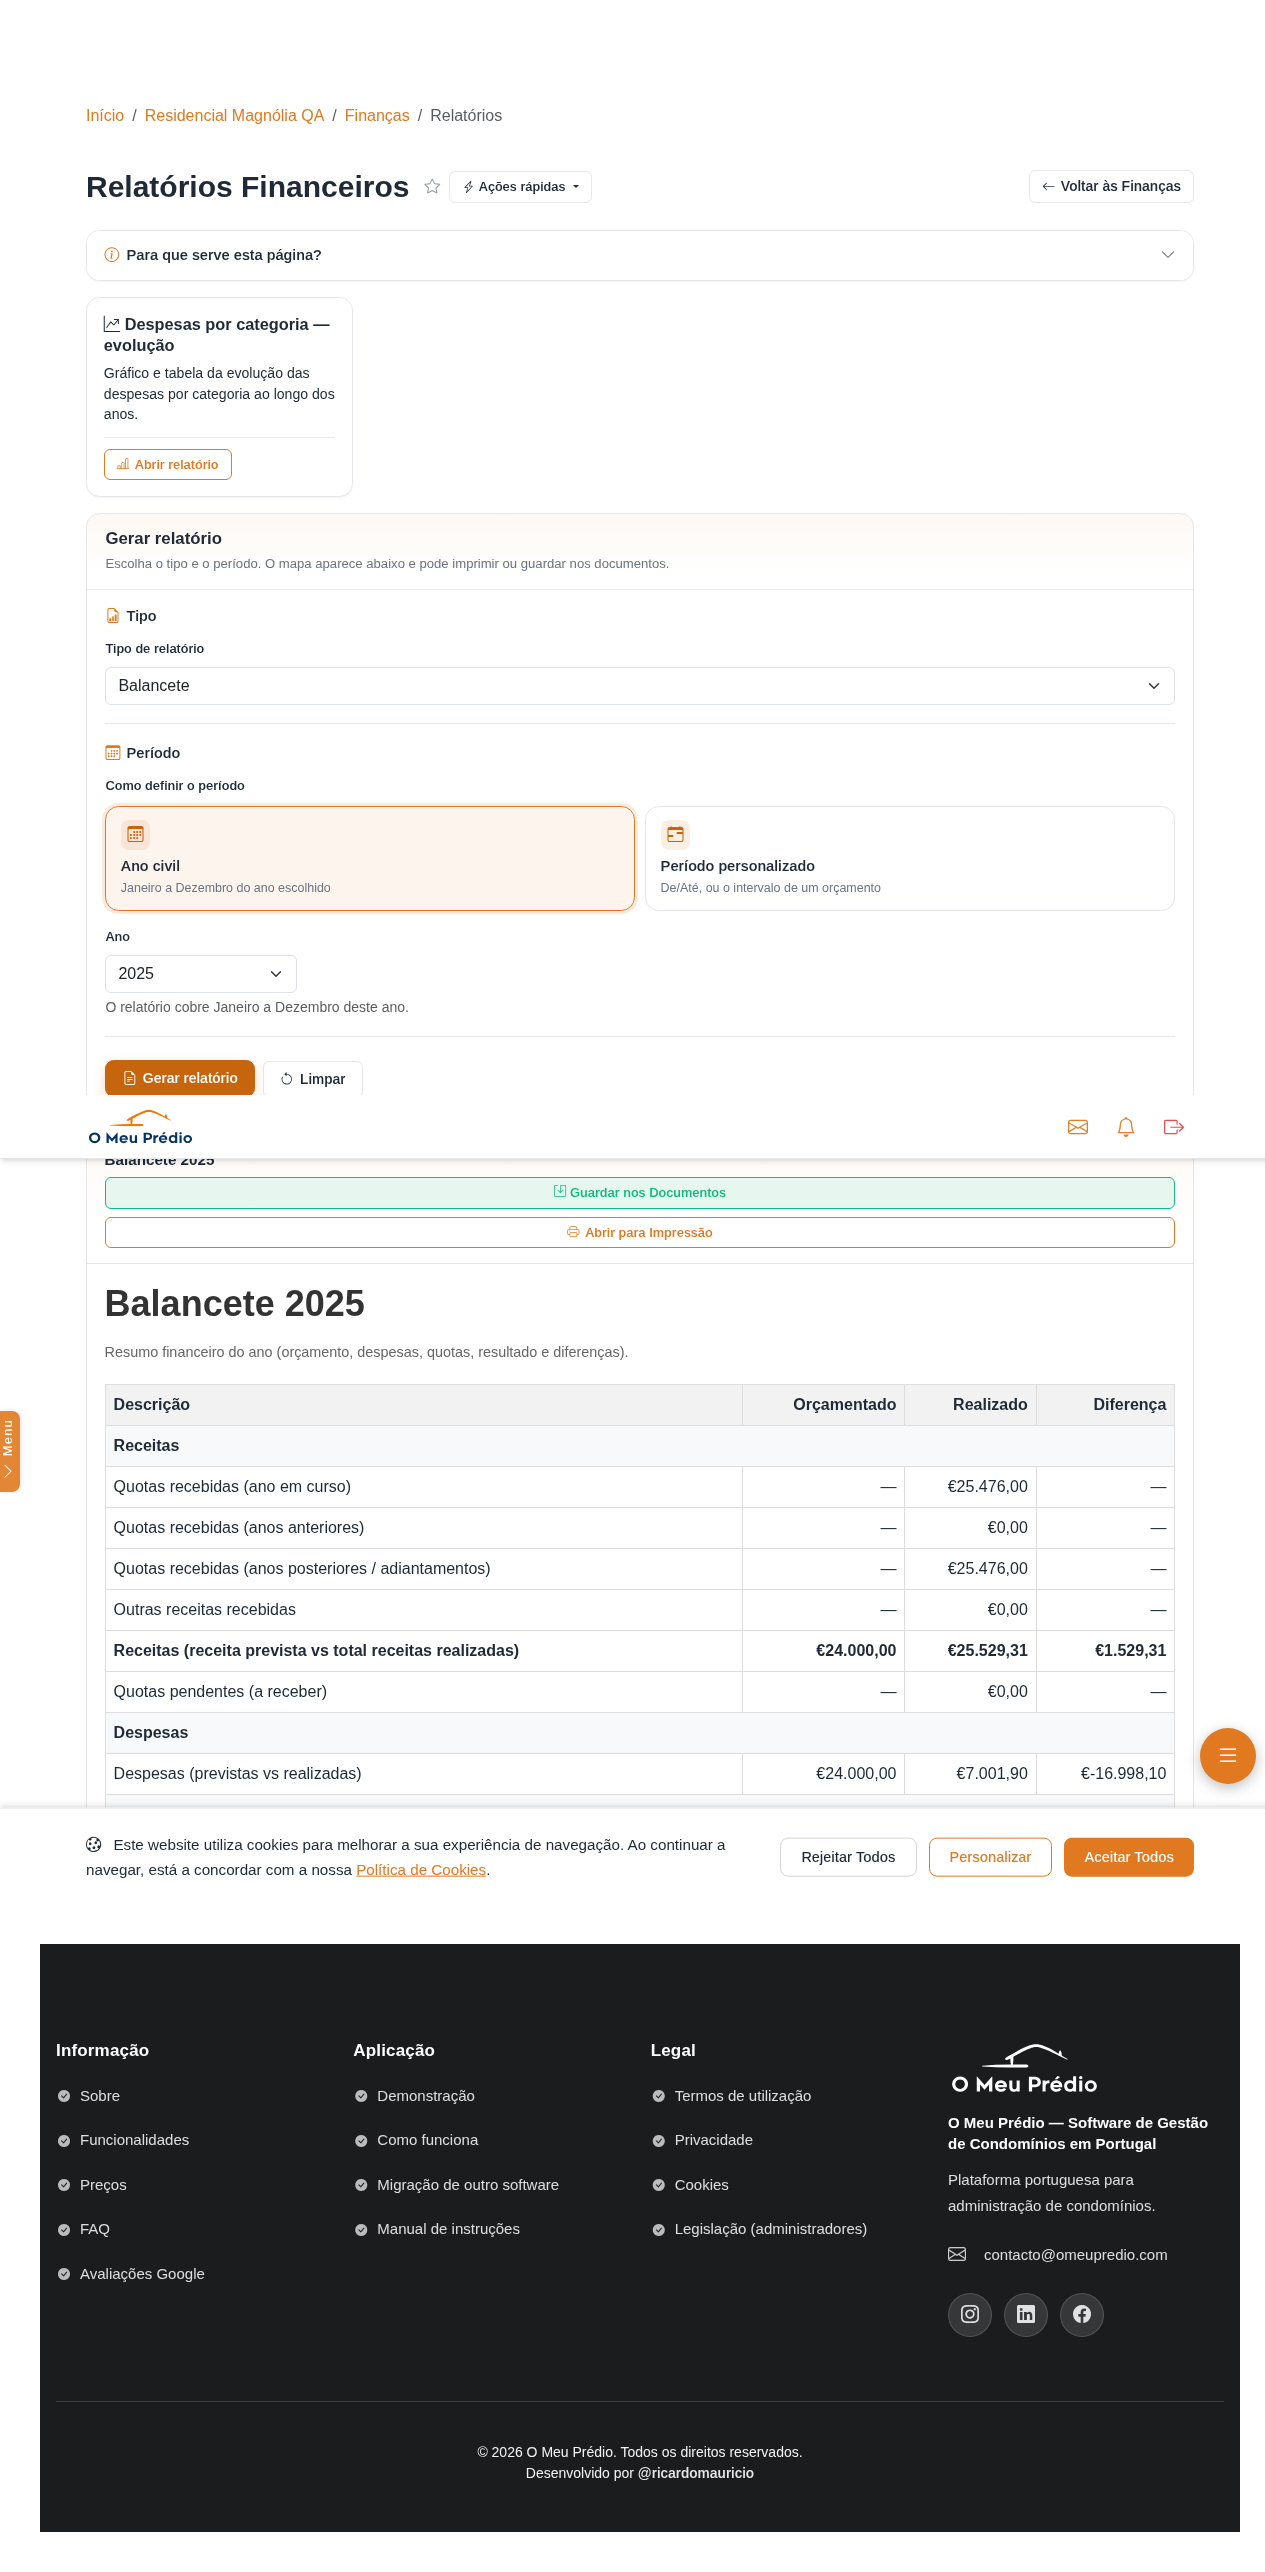Open the LinkedIn social icon

[1026, 2314]
